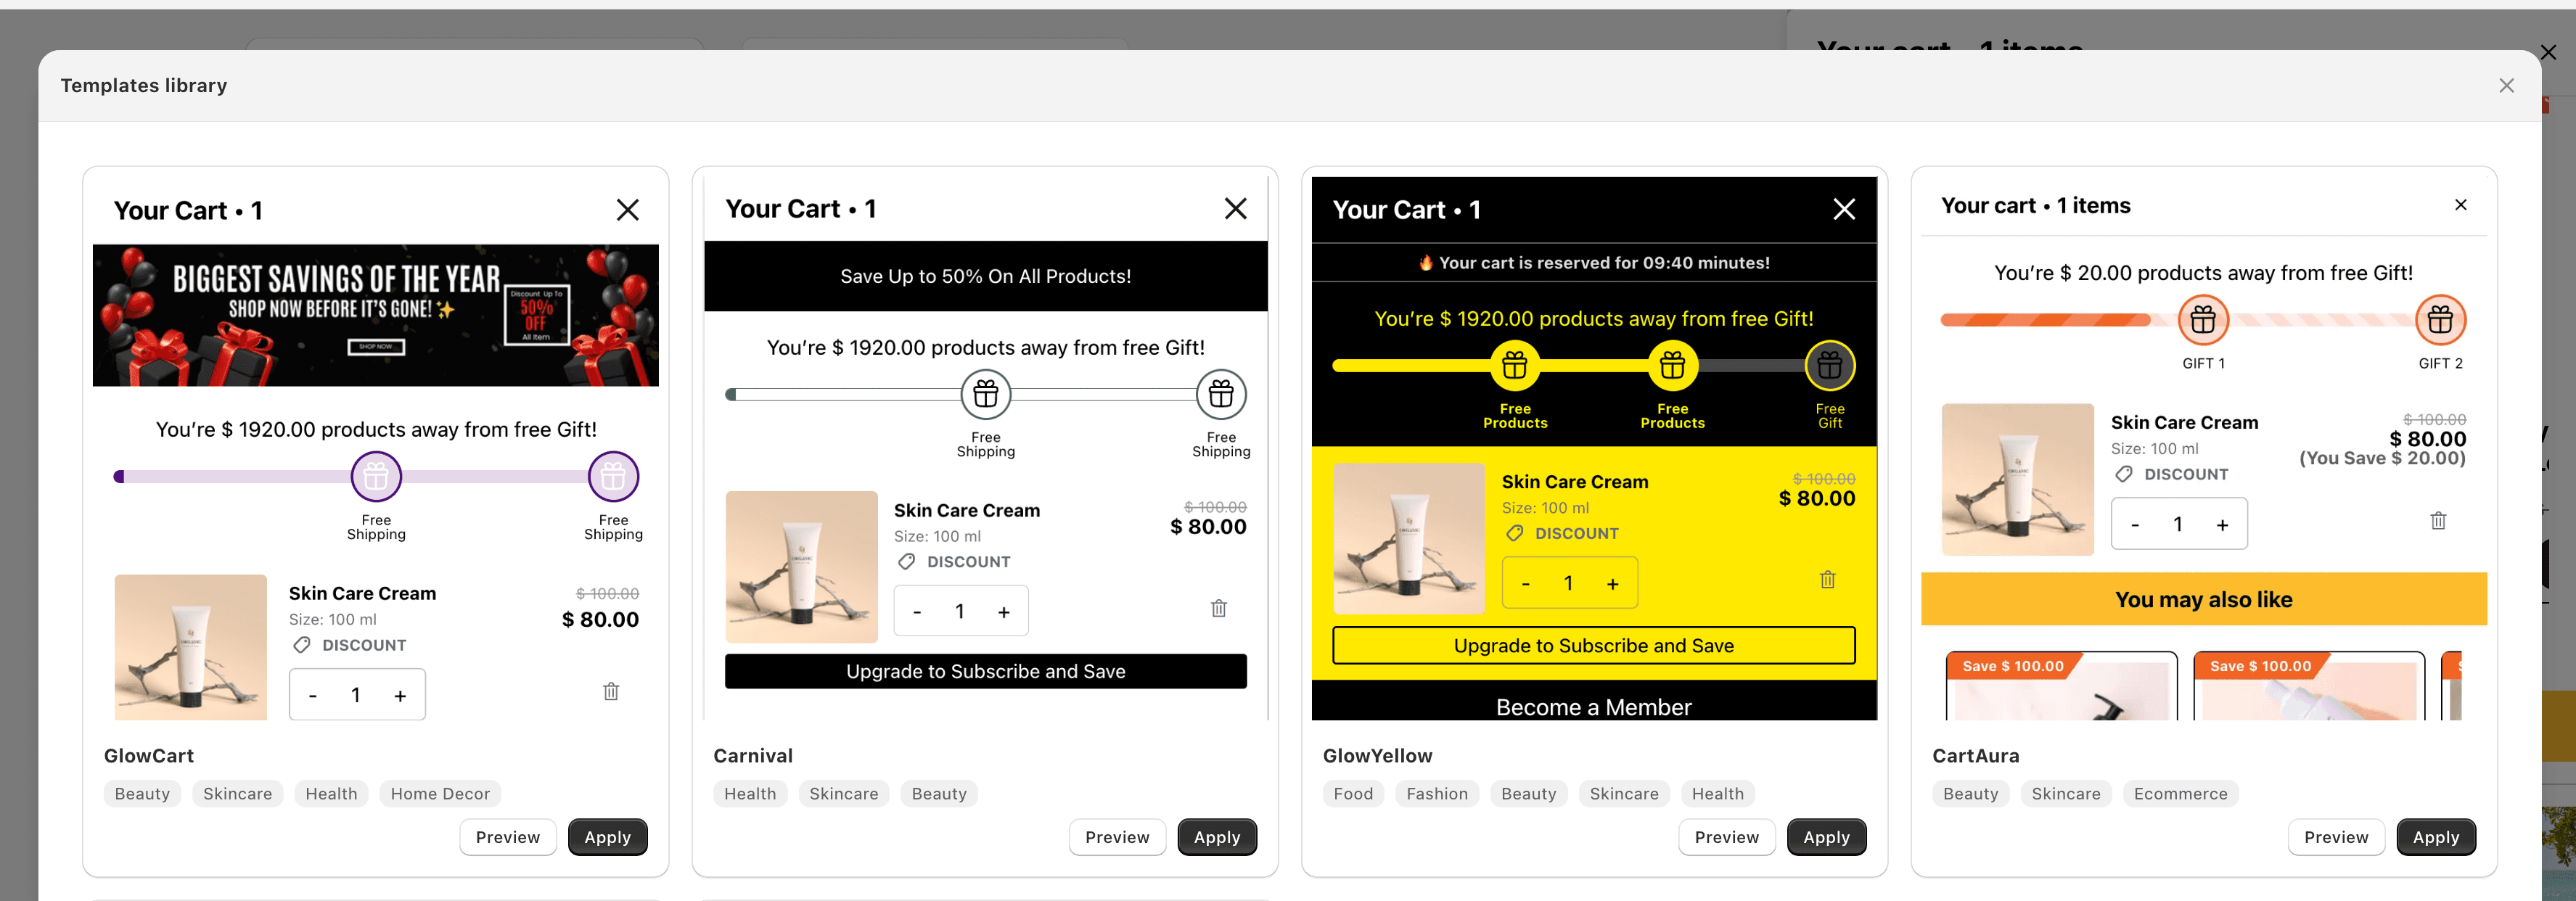Screen dimensions: 2576x901
Task: Click GlowYellow's first Free Products gift icon
Action: (x=1515, y=366)
